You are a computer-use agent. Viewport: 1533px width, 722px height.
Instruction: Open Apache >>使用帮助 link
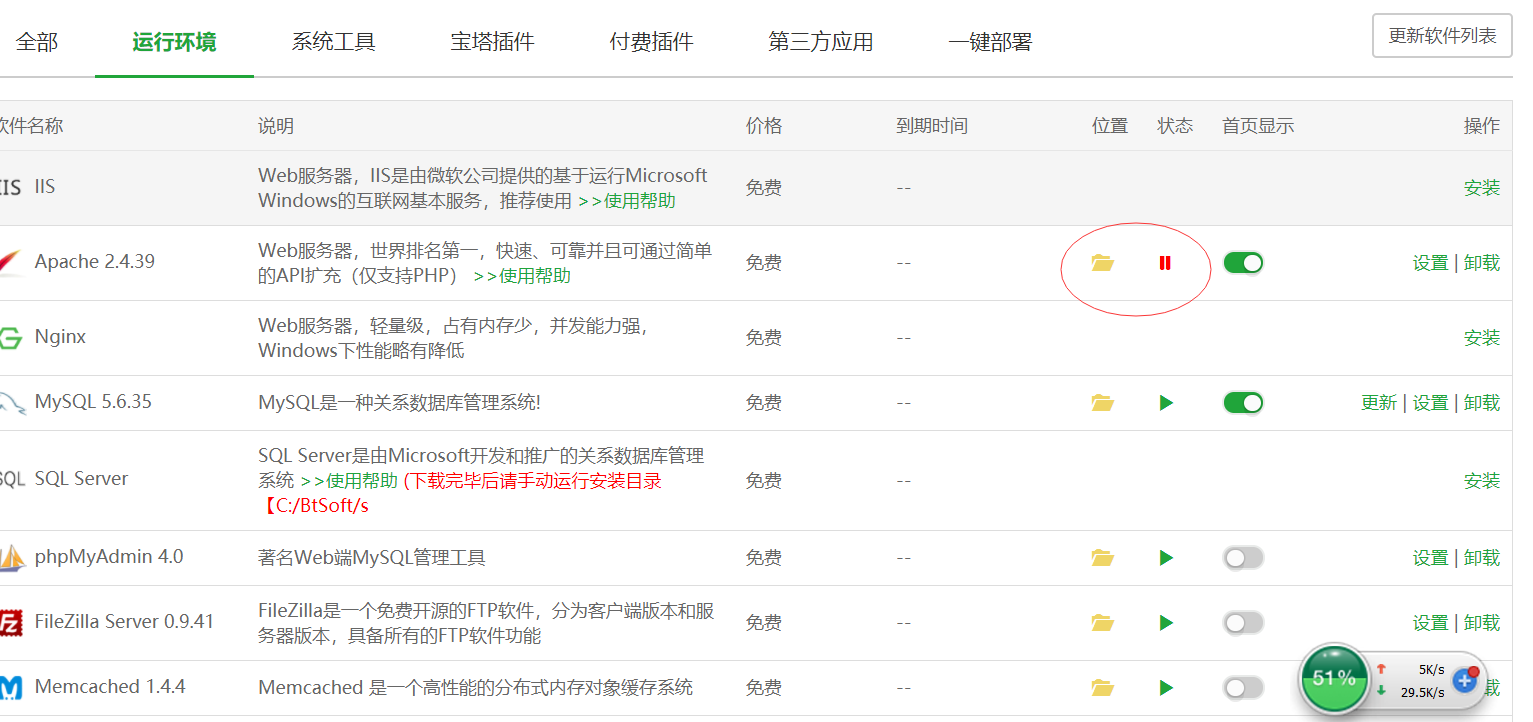coord(522,276)
